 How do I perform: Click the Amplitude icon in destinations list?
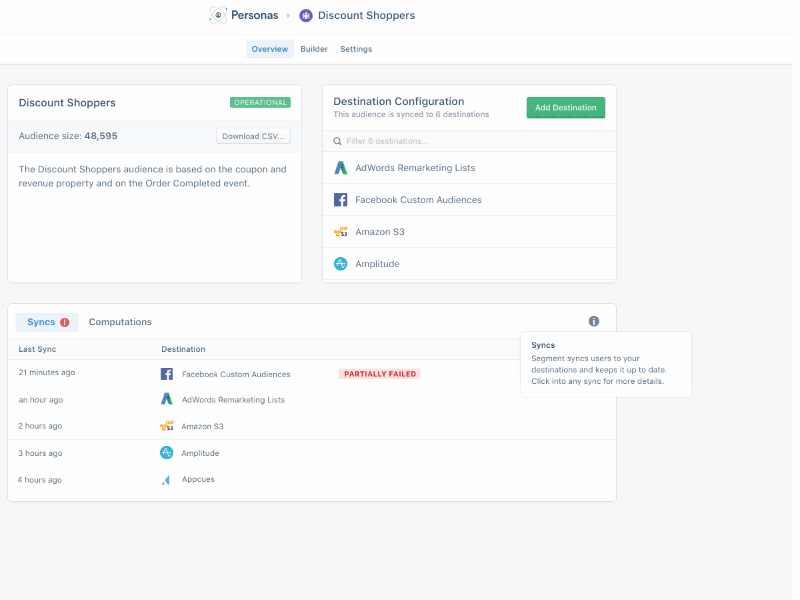click(341, 264)
